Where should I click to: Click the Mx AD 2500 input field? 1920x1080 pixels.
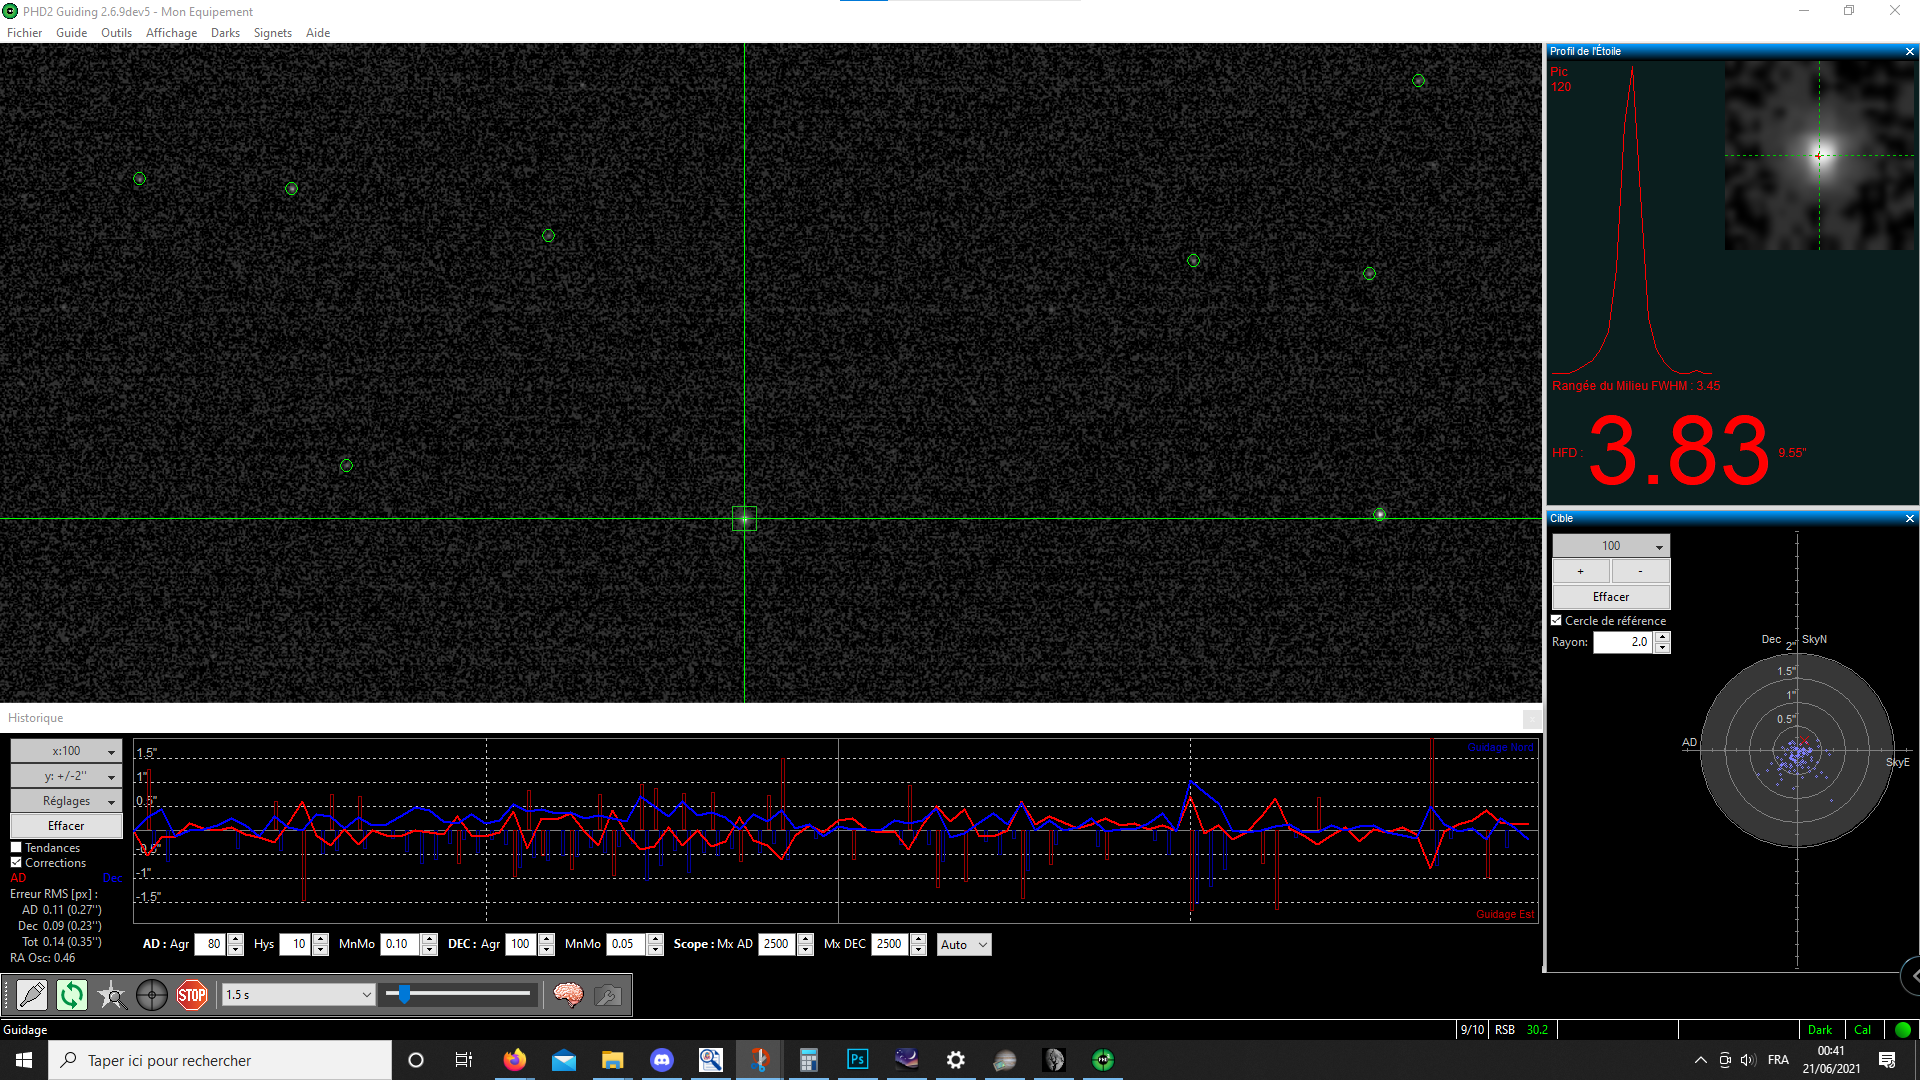click(777, 945)
